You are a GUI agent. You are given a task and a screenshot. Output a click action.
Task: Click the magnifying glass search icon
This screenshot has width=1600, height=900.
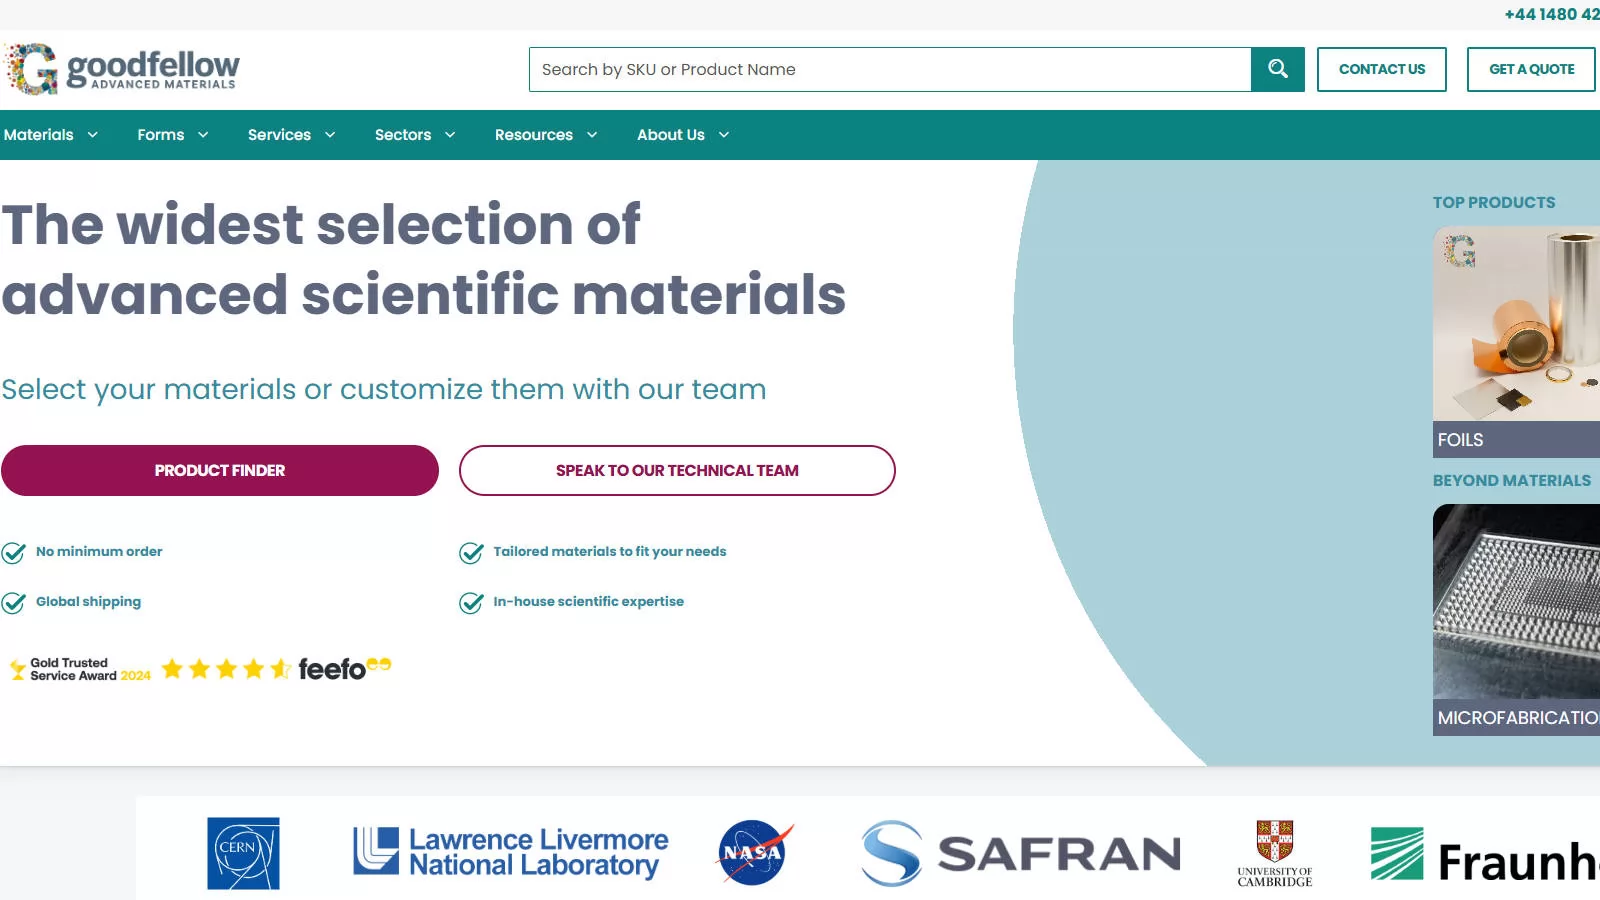[1277, 69]
